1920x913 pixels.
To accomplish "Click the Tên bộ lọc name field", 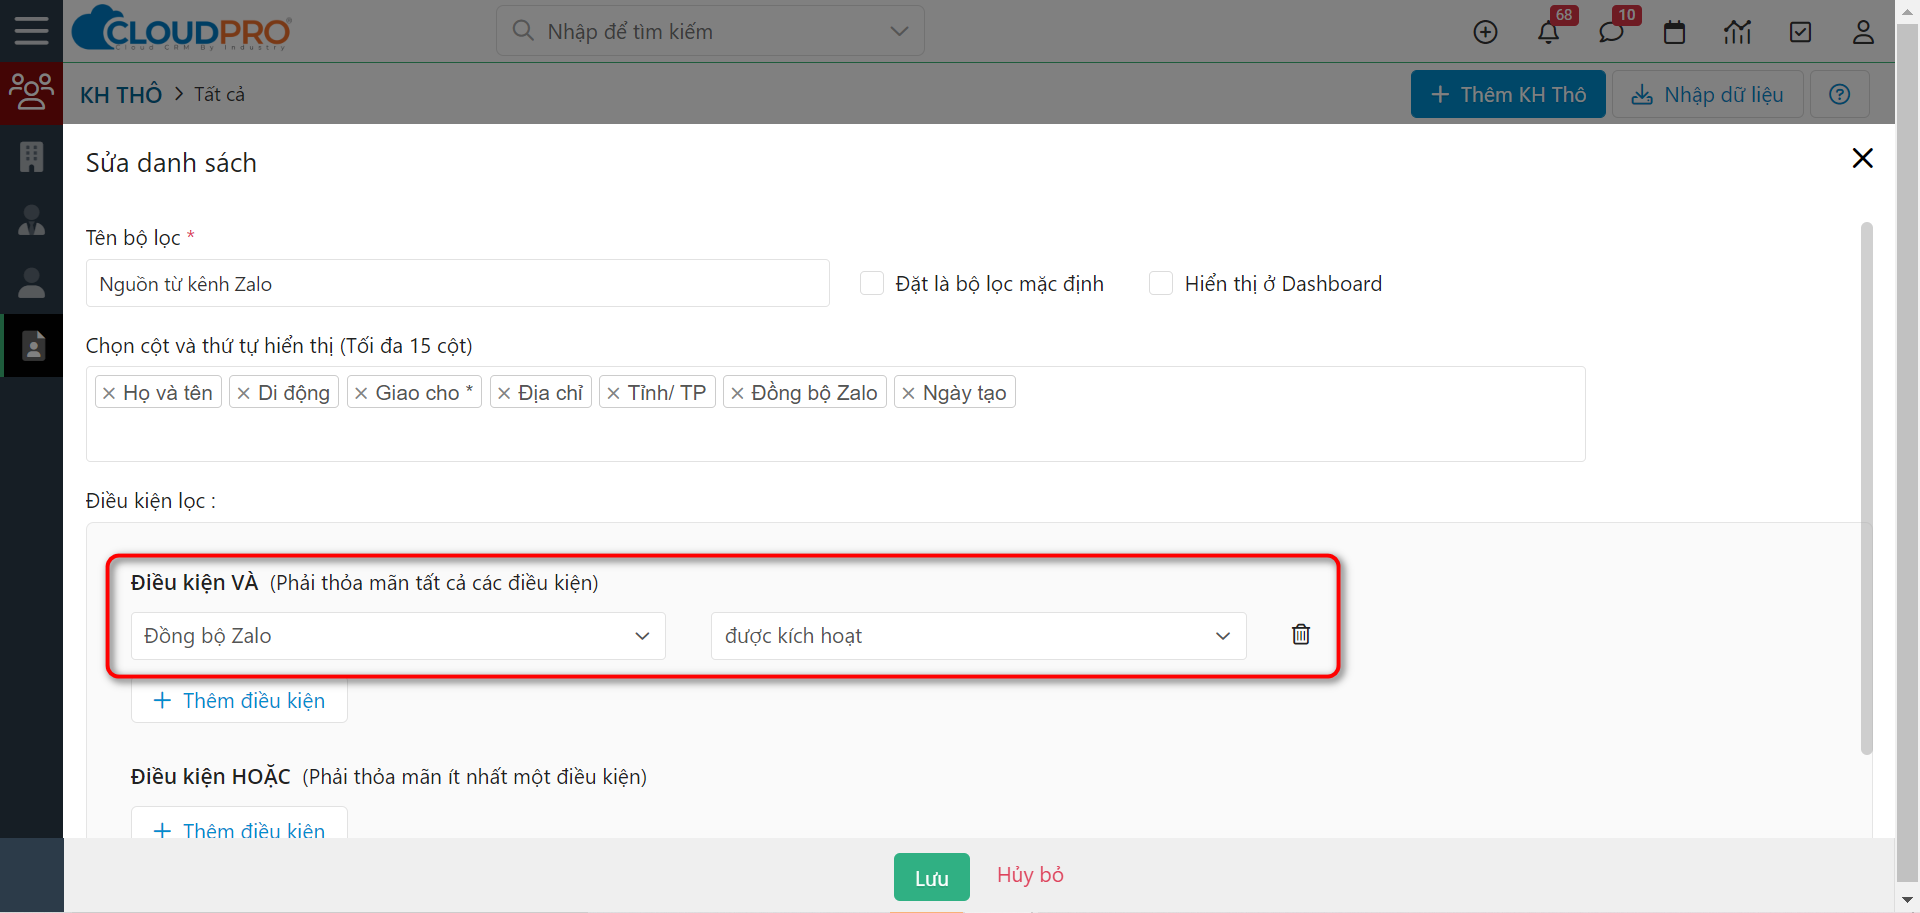I will [457, 283].
